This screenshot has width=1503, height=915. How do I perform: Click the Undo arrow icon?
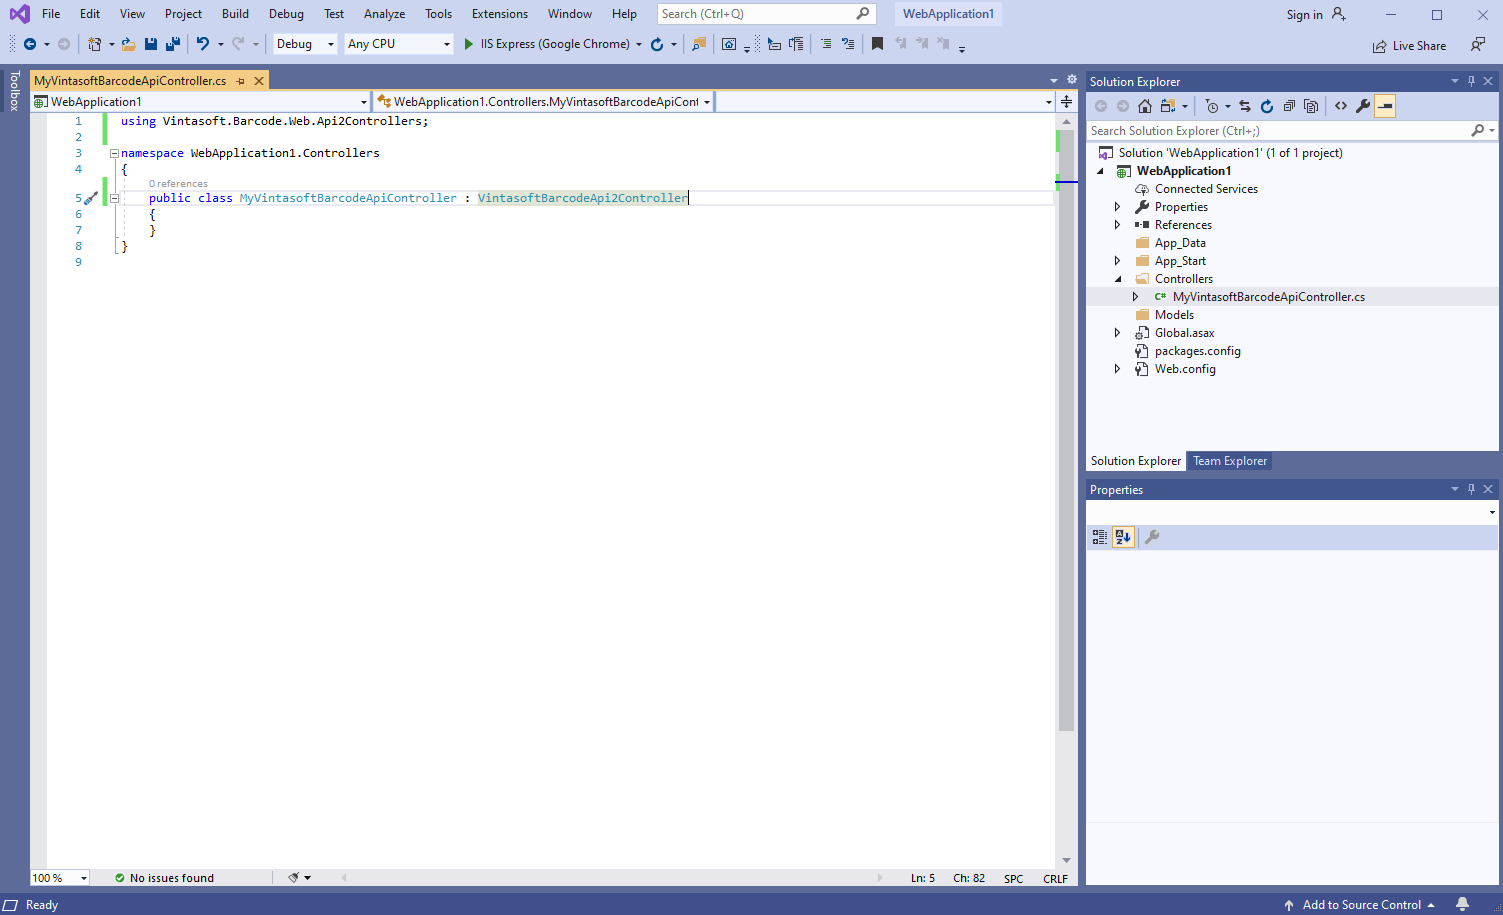pyautogui.click(x=203, y=44)
